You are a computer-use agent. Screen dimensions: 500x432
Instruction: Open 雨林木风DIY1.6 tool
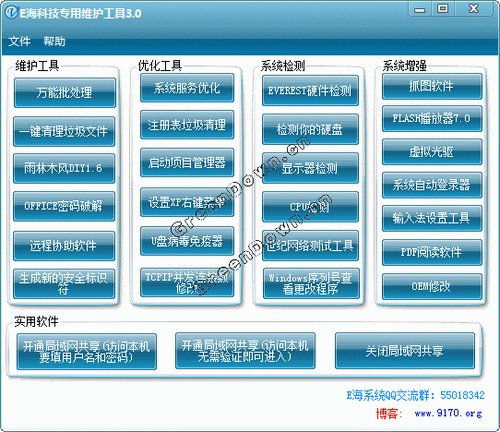click(64, 168)
